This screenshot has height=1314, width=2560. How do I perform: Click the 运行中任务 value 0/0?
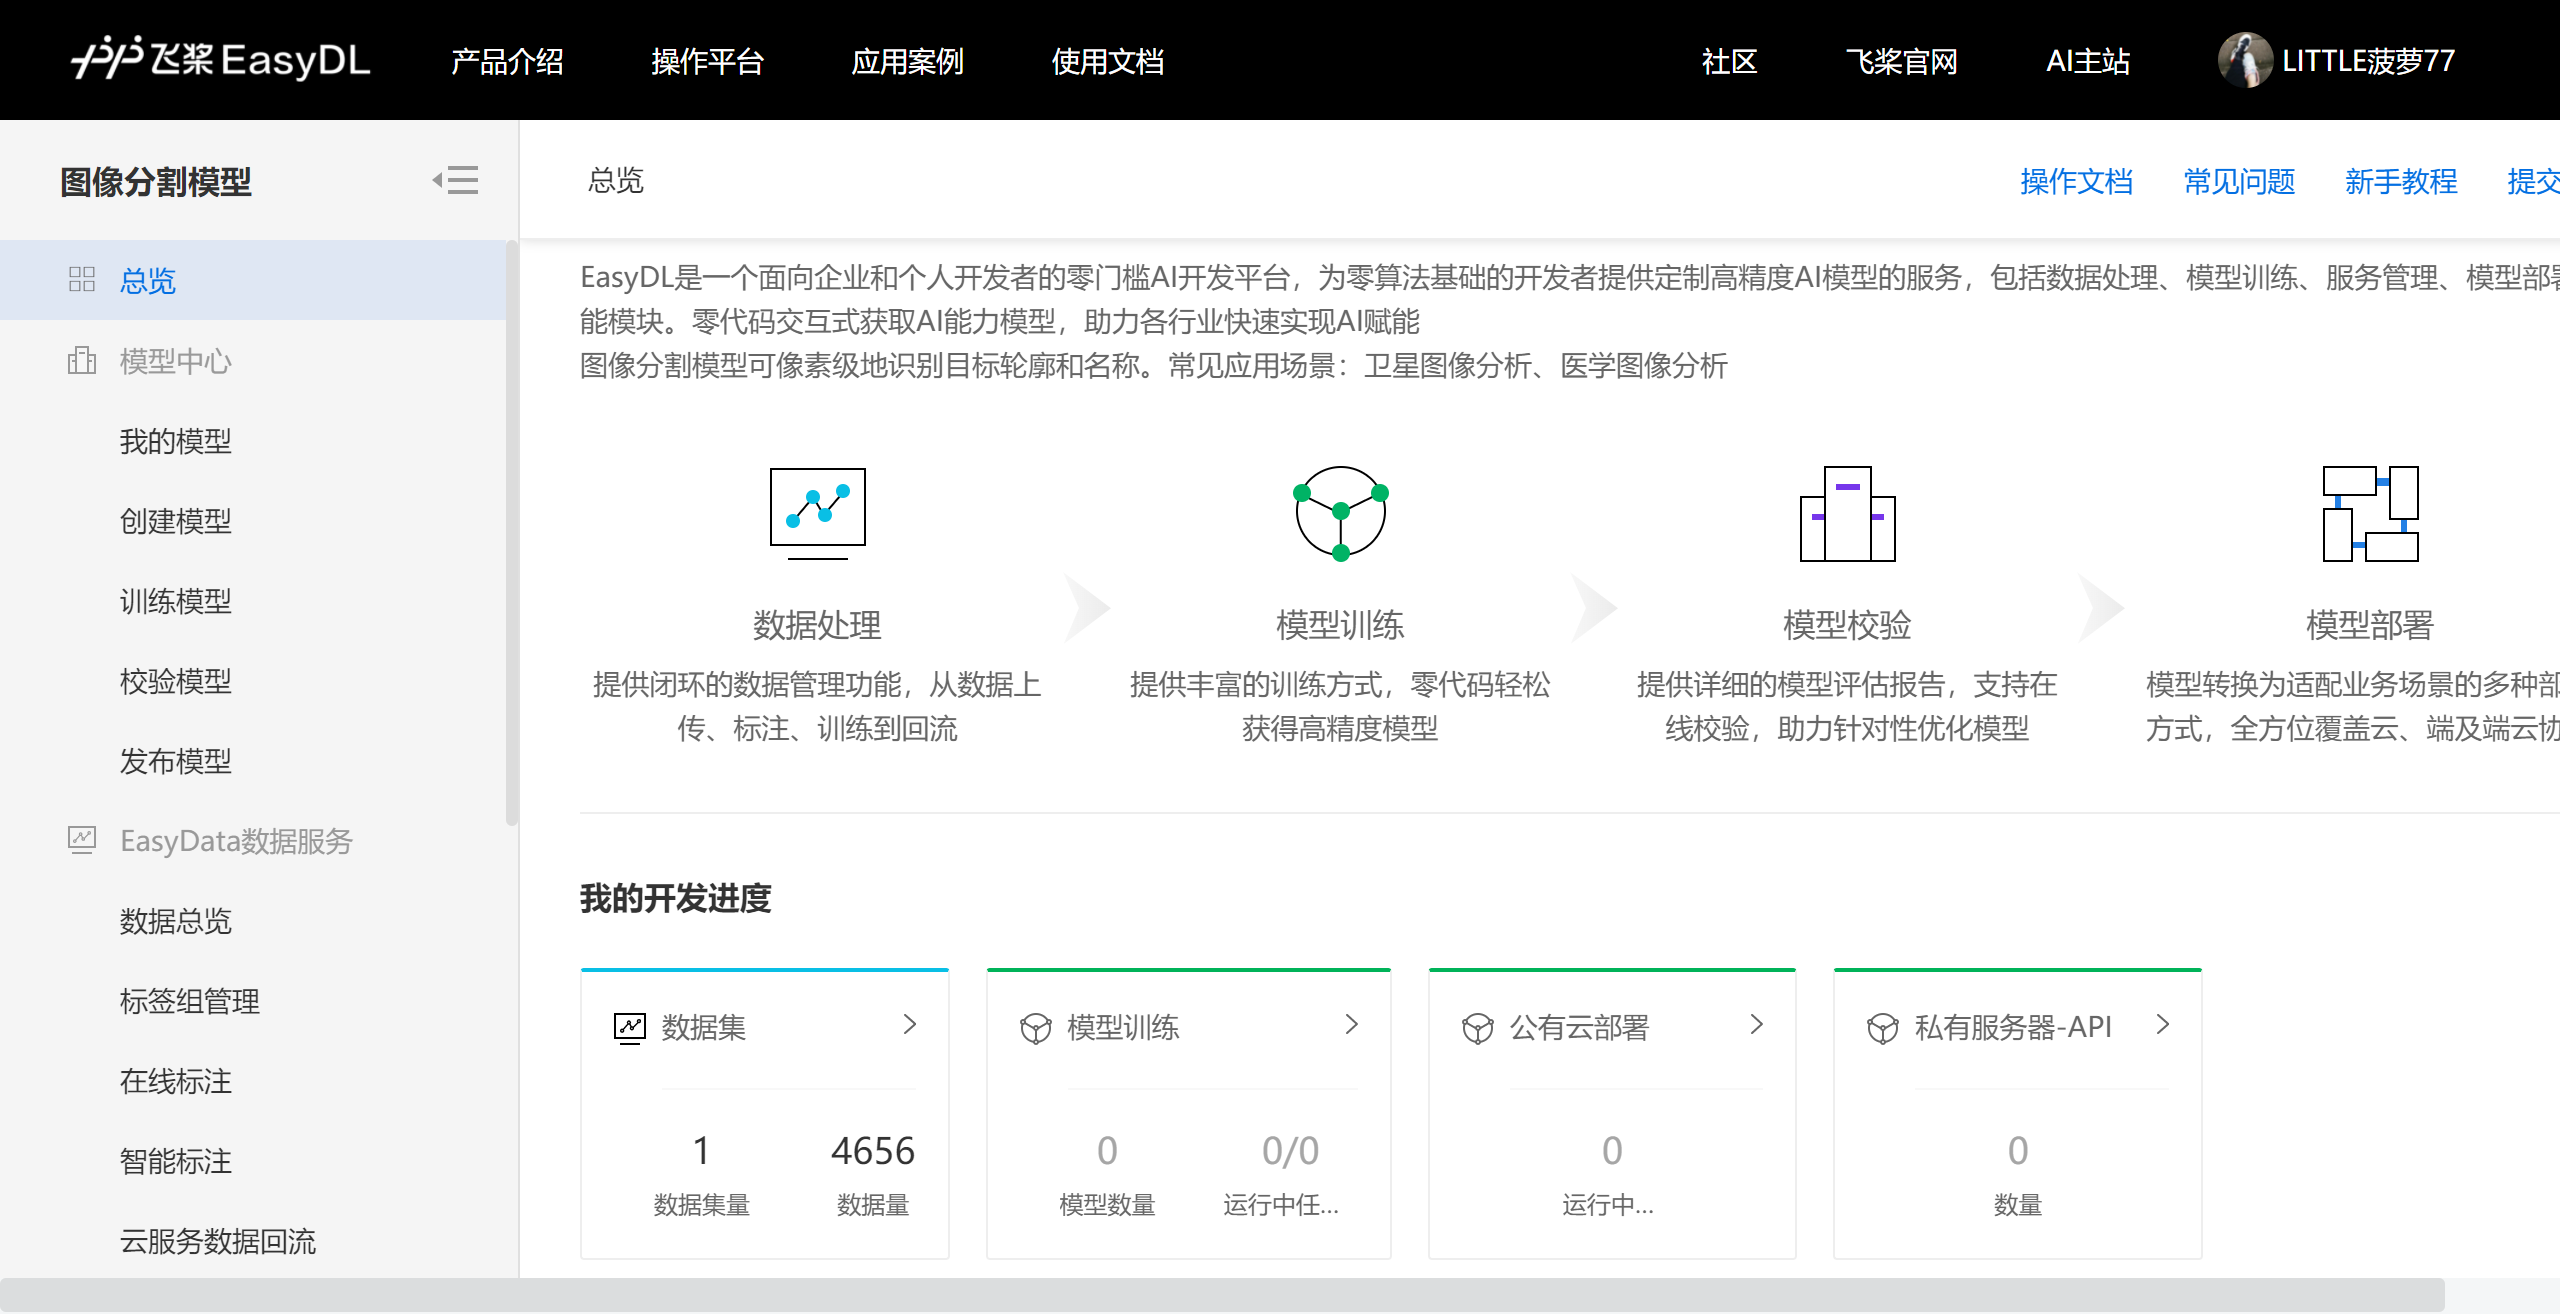(x=1290, y=1150)
